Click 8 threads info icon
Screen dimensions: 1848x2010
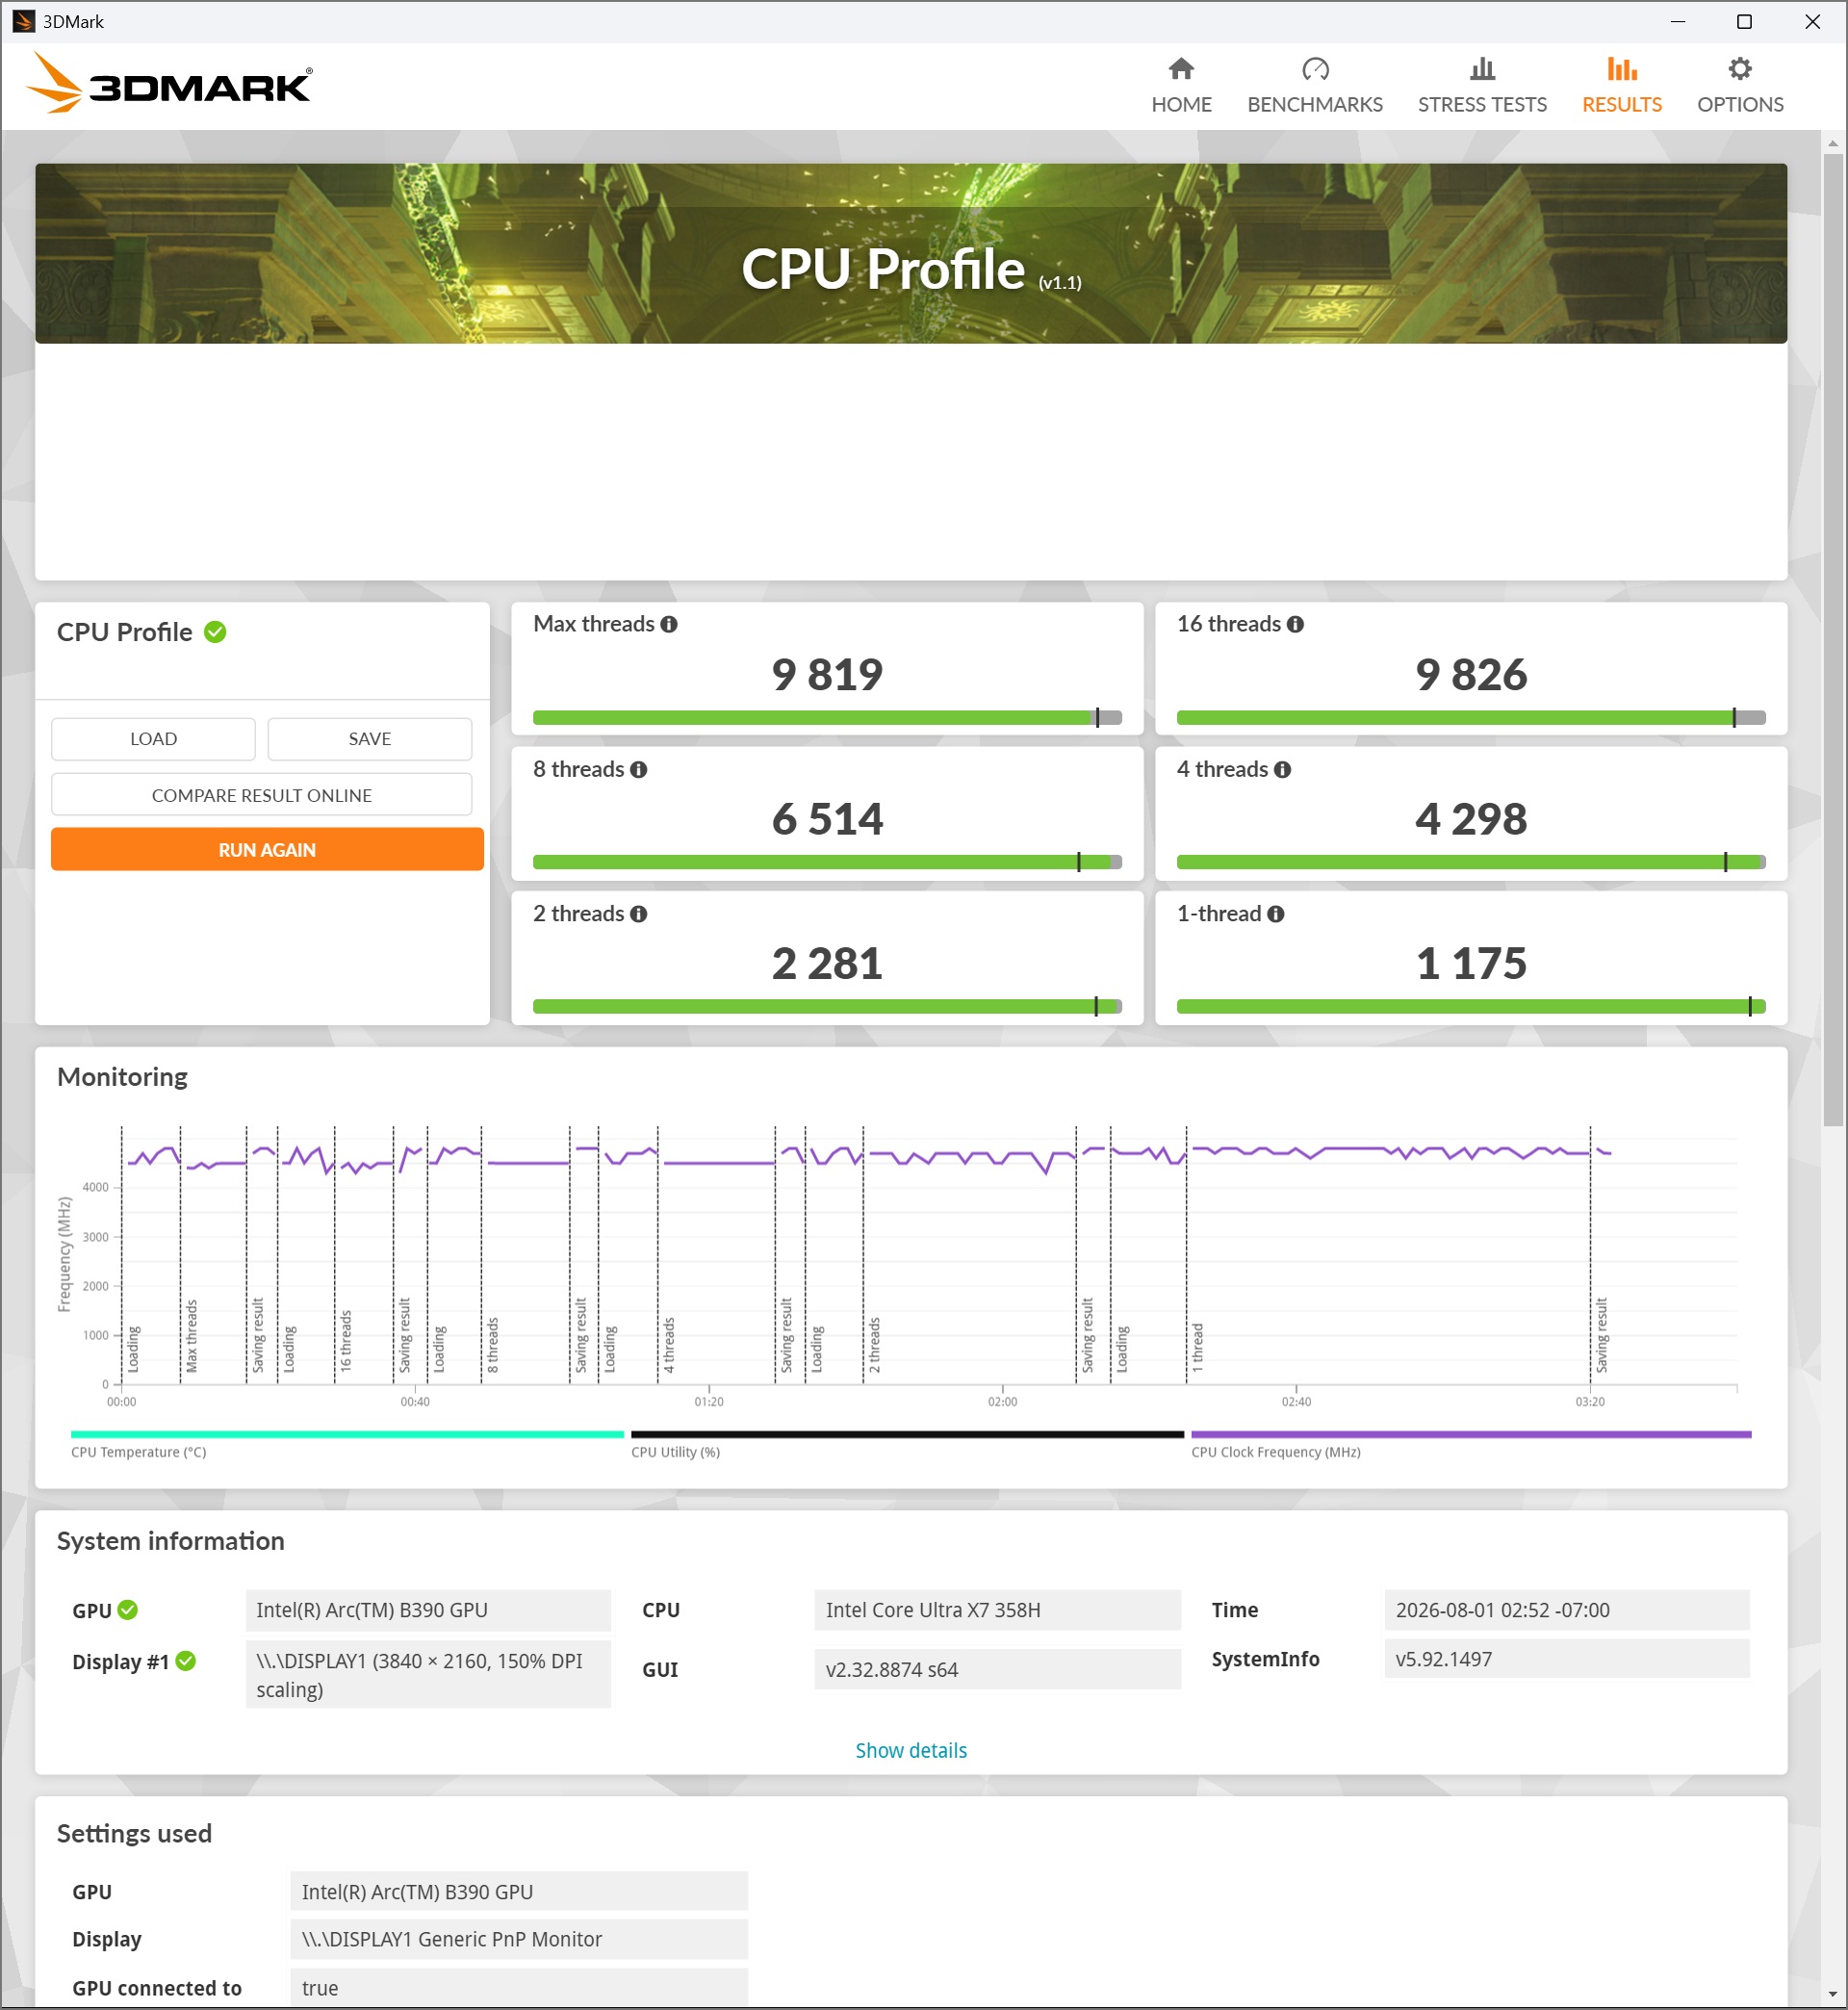(638, 769)
